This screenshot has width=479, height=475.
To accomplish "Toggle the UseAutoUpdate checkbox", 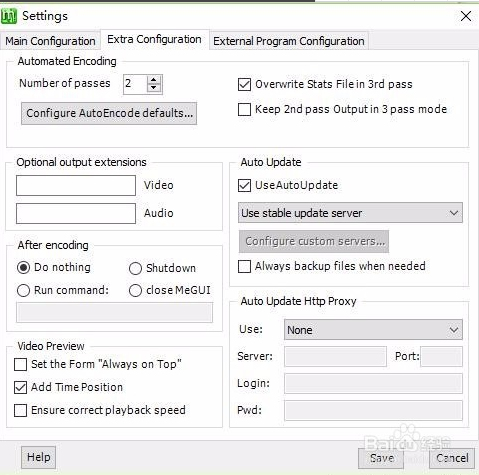I will [x=244, y=185].
